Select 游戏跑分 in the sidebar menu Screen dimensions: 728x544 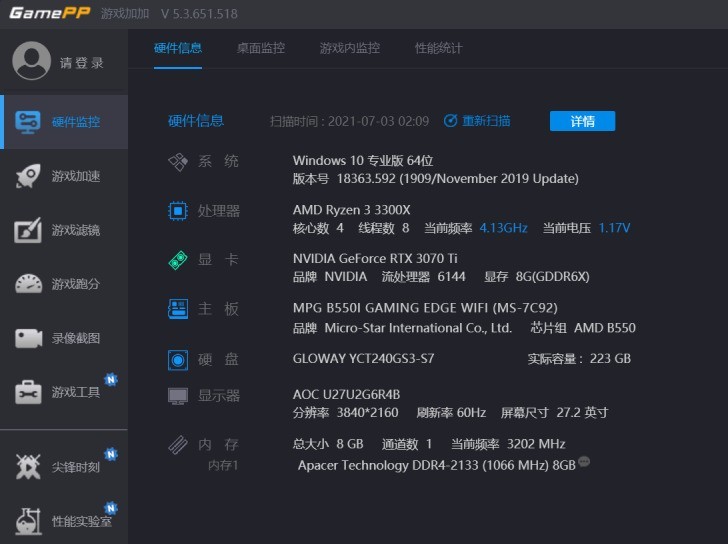[76, 284]
